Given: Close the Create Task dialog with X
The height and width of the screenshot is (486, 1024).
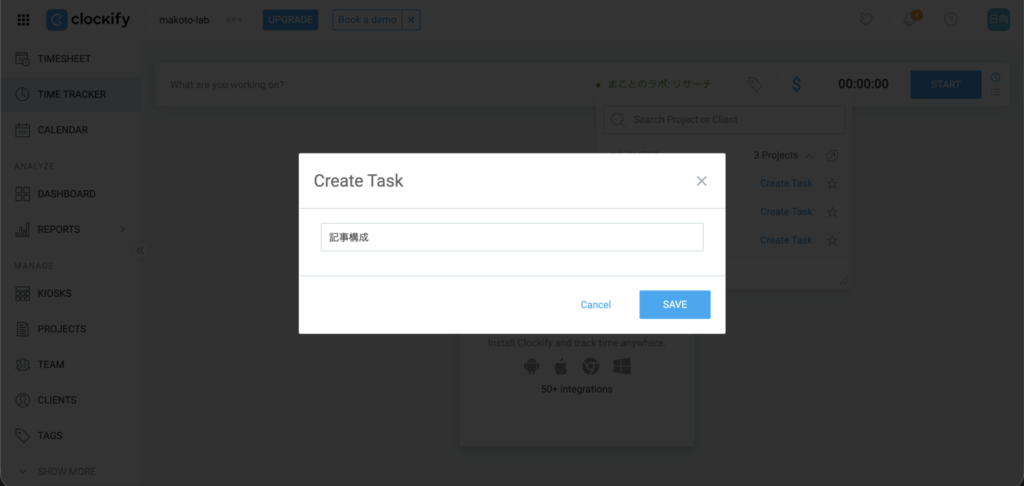Looking at the screenshot, I should coord(701,181).
